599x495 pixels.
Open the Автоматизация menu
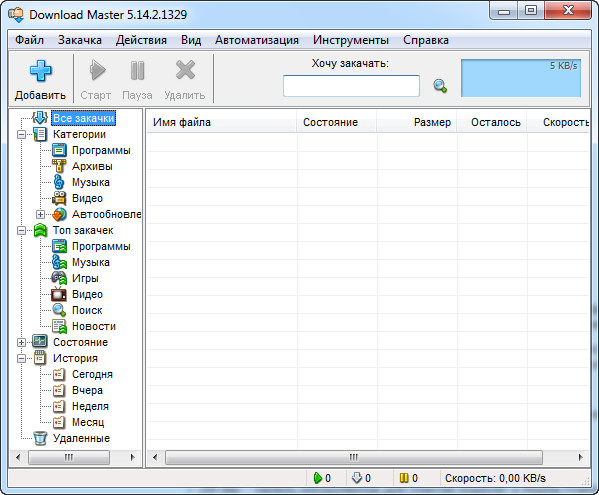coord(257,40)
